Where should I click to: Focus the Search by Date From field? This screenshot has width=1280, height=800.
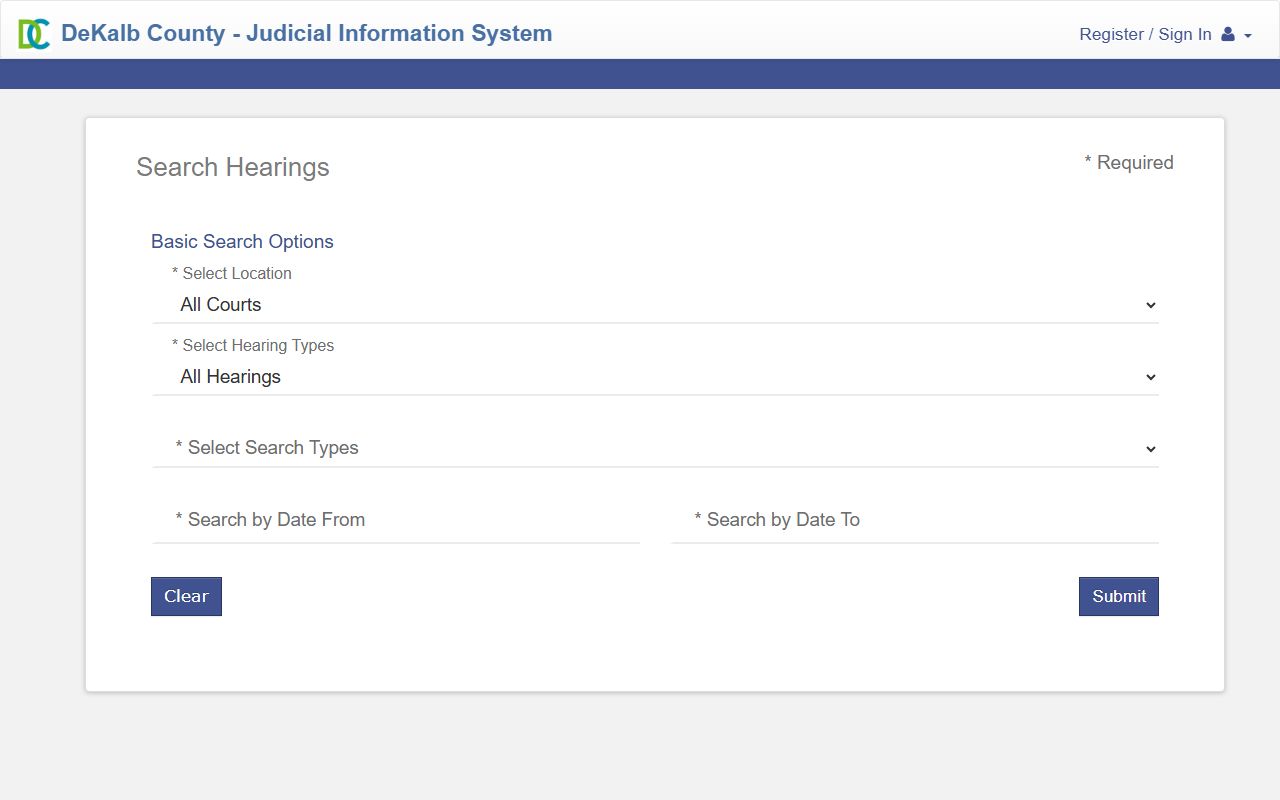pos(396,520)
